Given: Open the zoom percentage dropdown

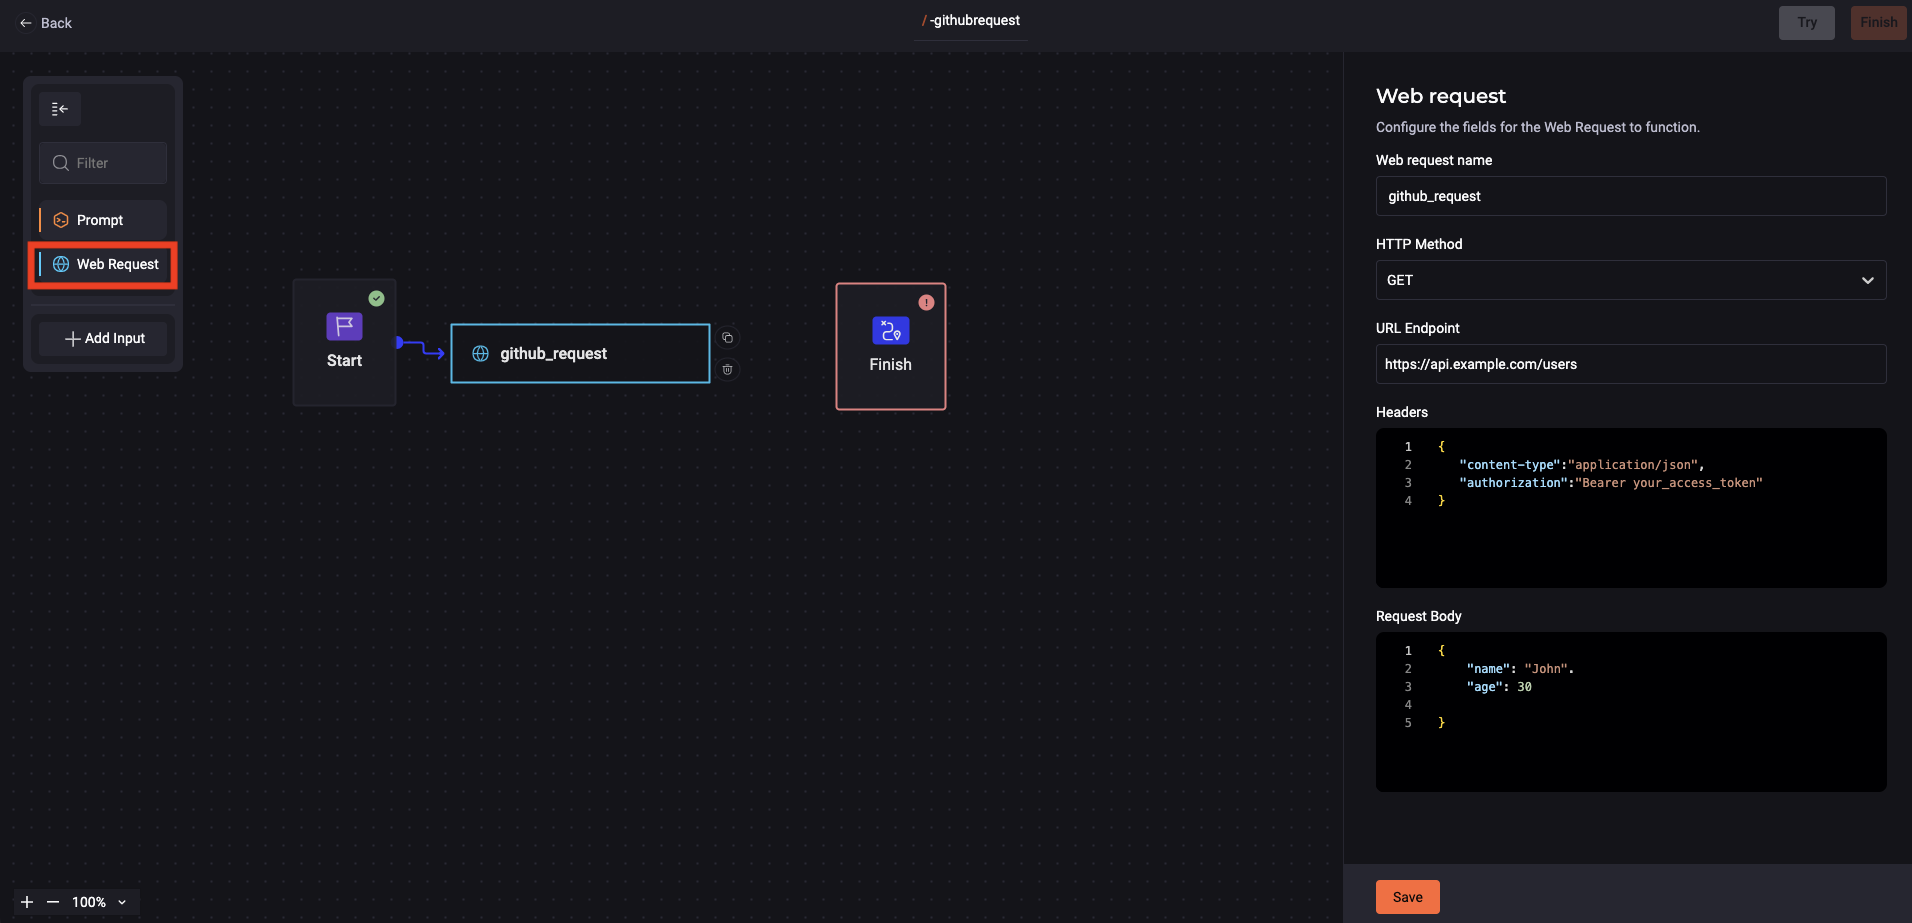Looking at the screenshot, I should click(120, 901).
